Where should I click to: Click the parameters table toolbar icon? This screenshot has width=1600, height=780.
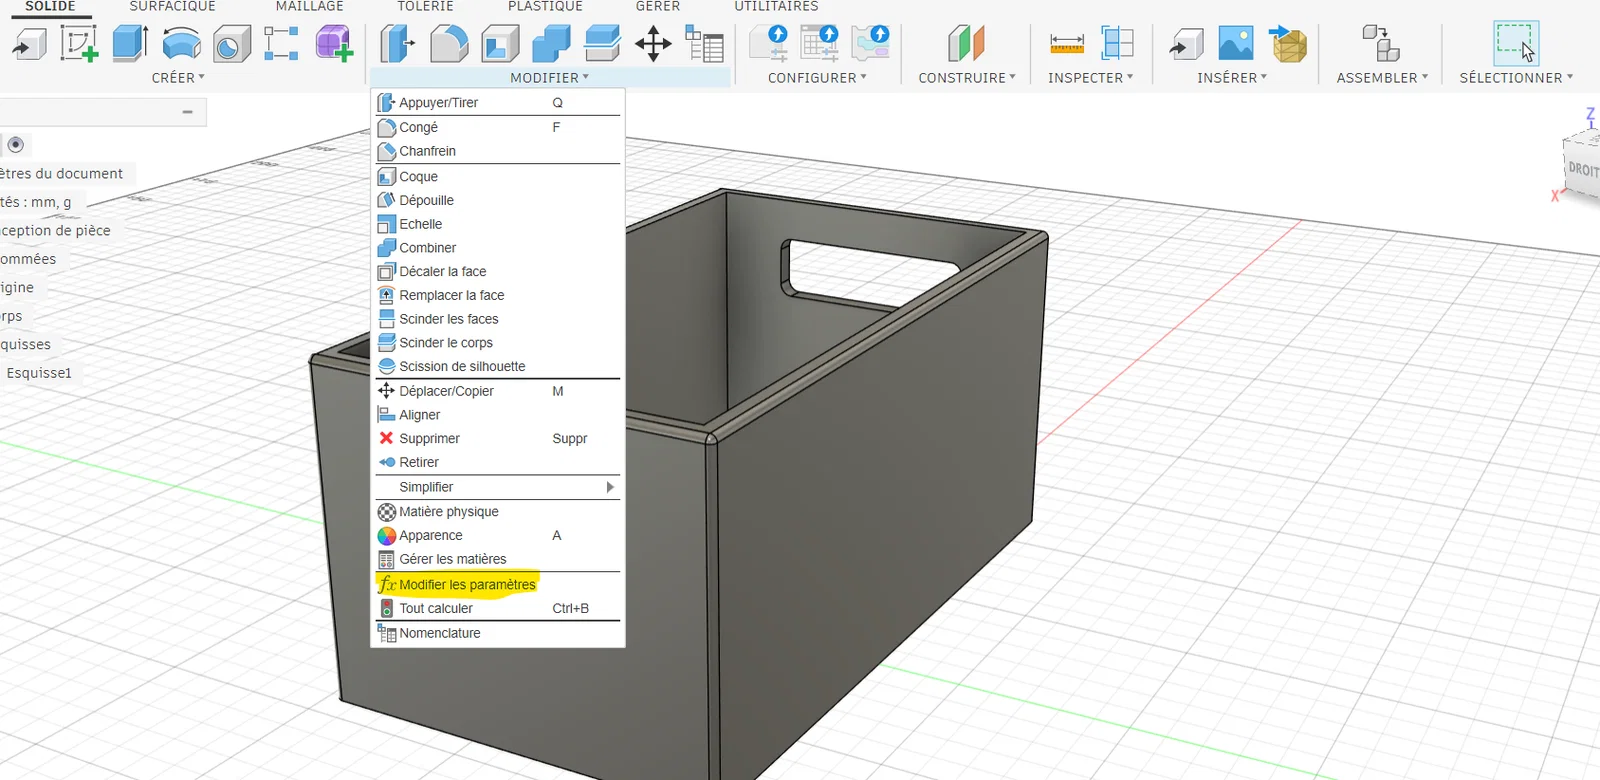coord(704,44)
